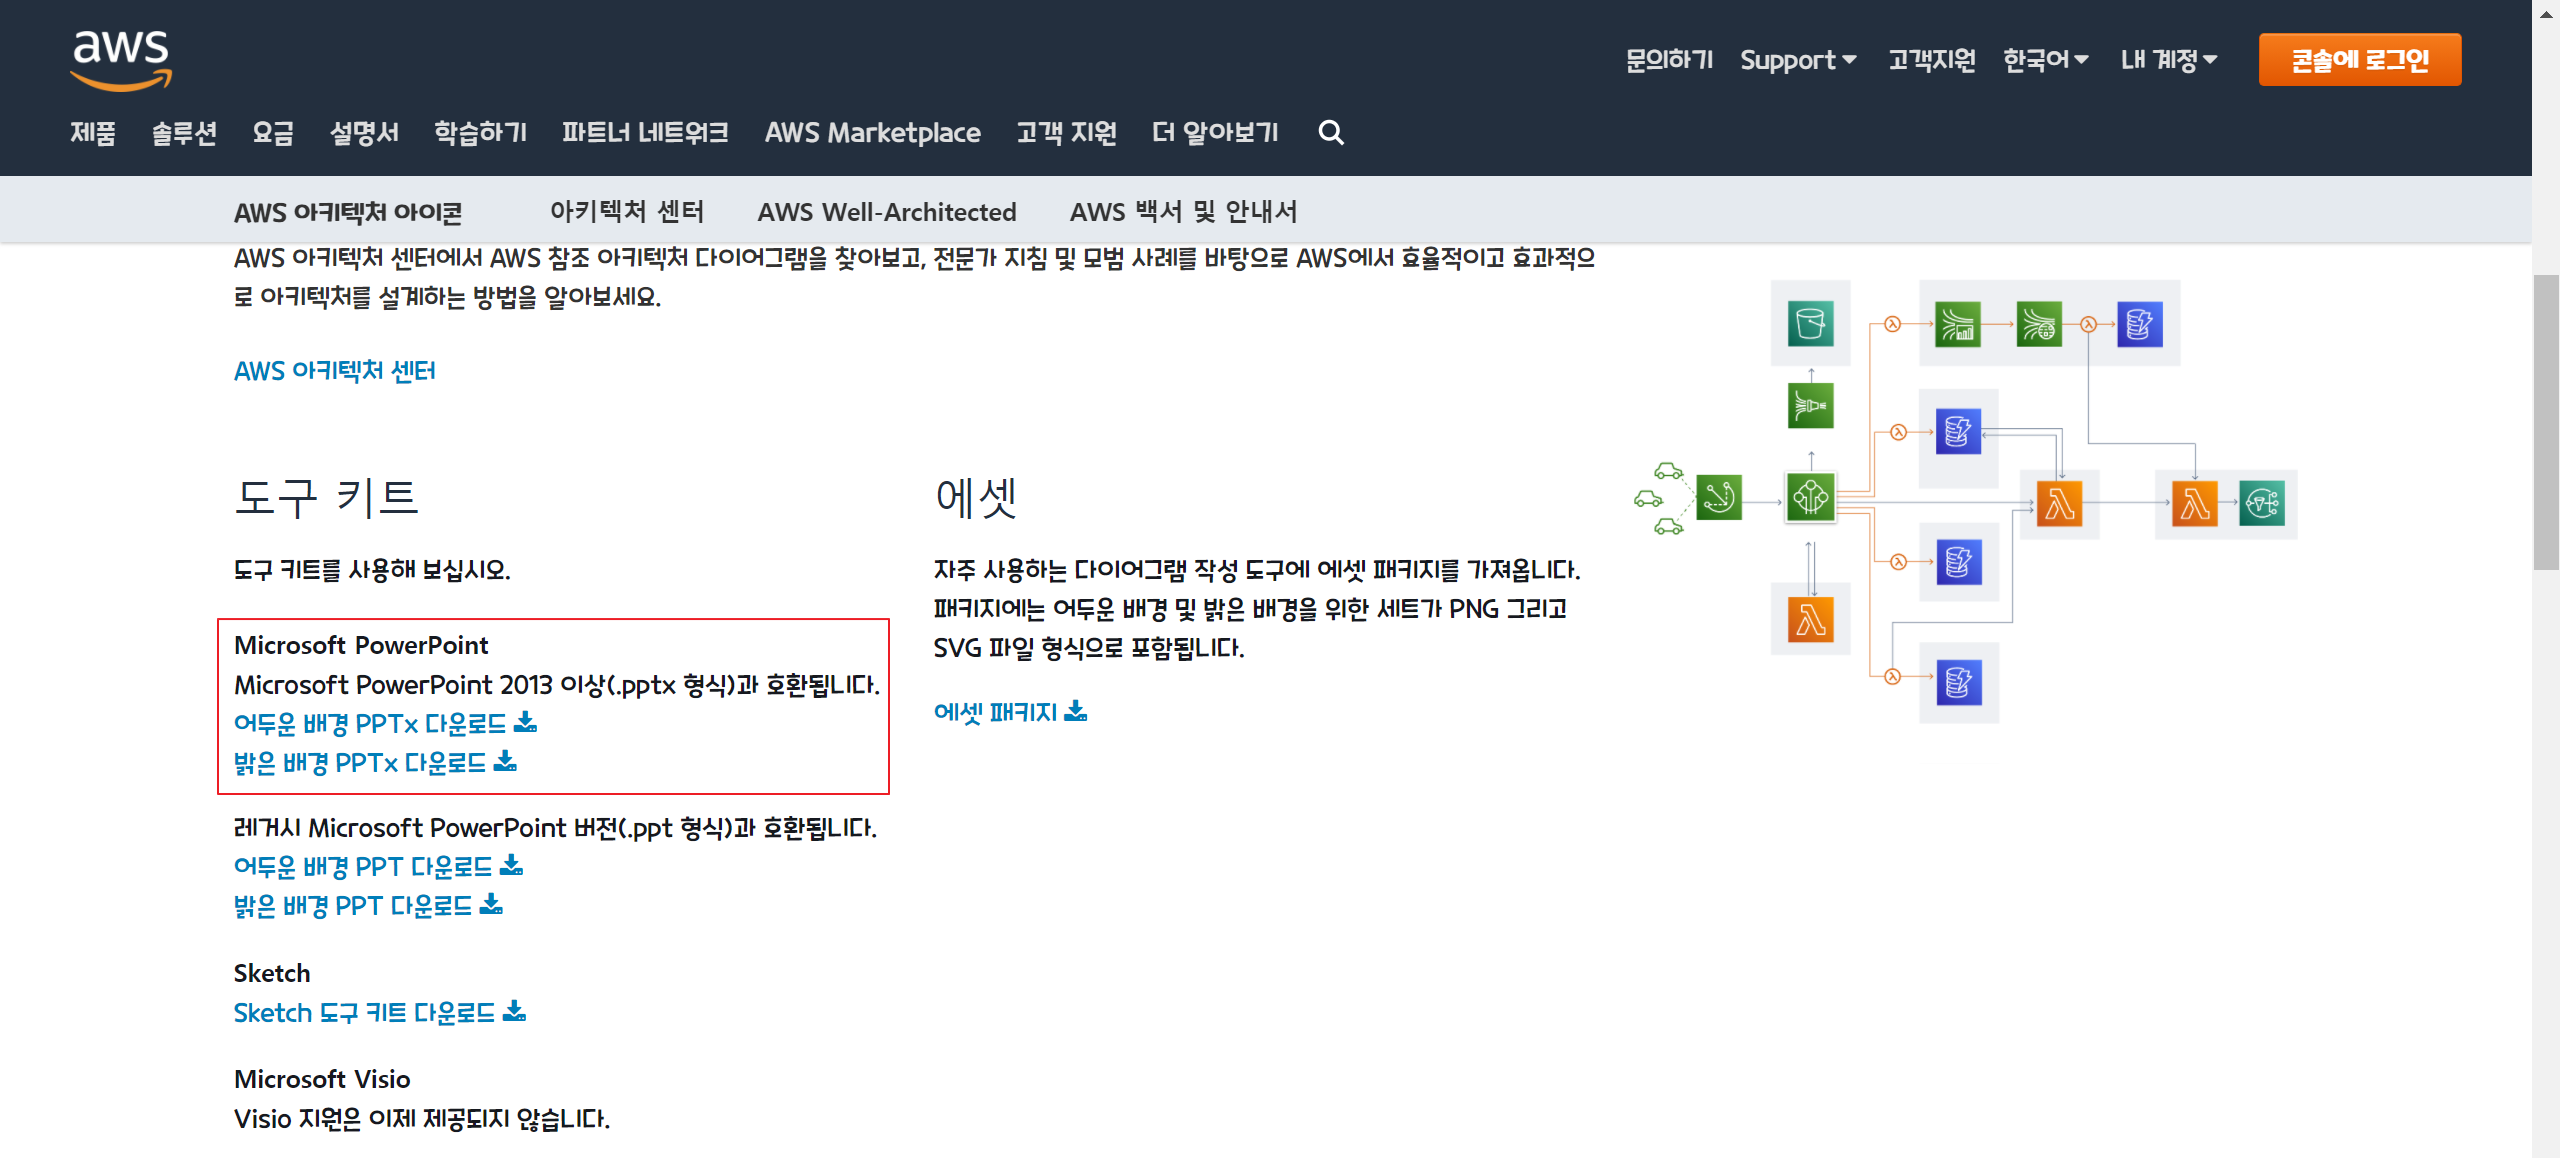Open the search magnifier icon
Viewport: 2560px width, 1158px height.
click(1330, 132)
